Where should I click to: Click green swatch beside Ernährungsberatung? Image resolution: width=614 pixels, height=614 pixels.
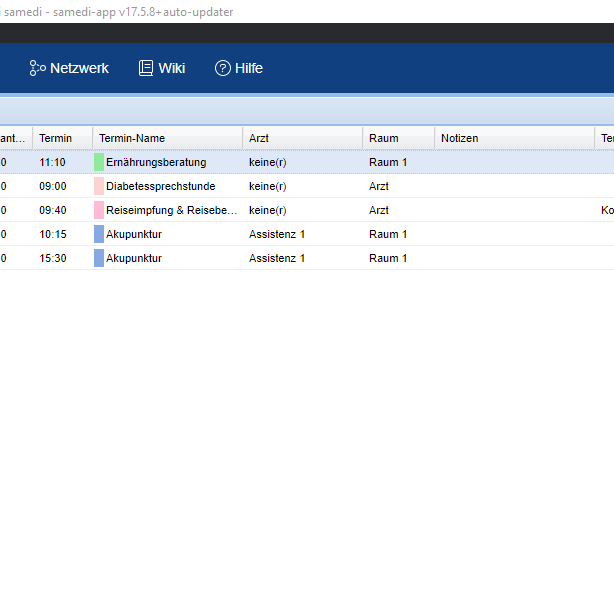click(x=98, y=162)
